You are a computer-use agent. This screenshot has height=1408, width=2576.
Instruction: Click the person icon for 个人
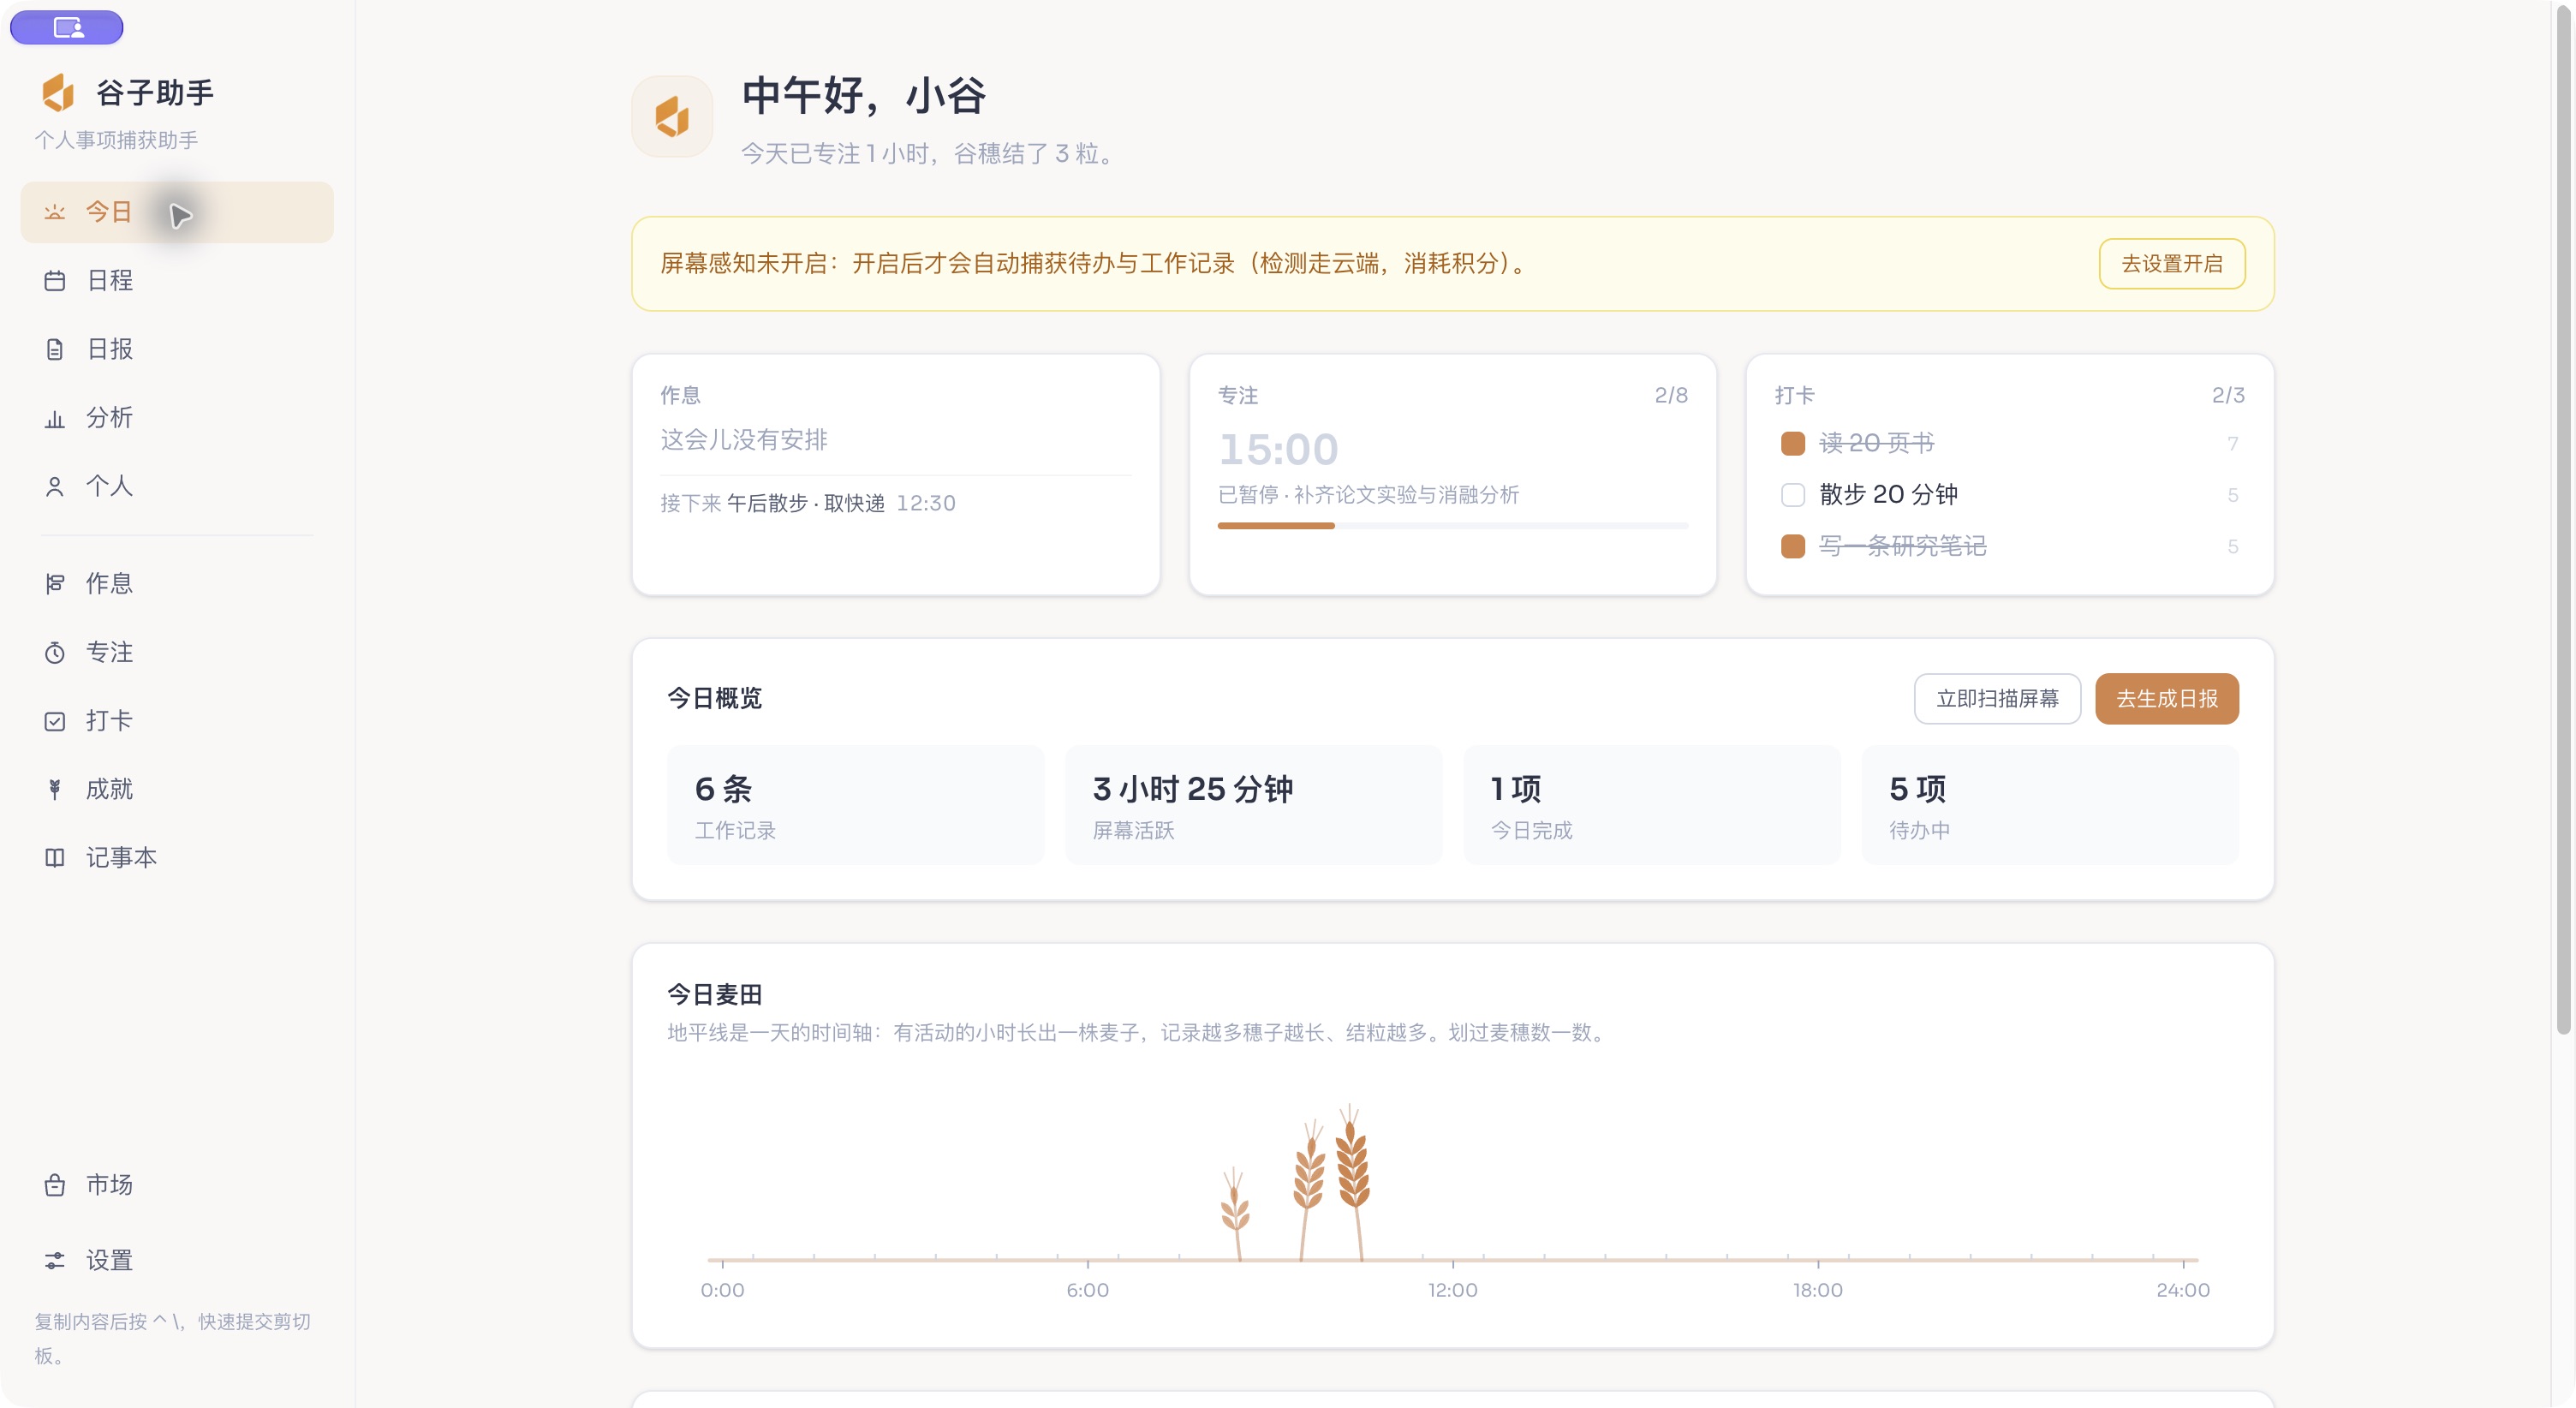[x=54, y=486]
